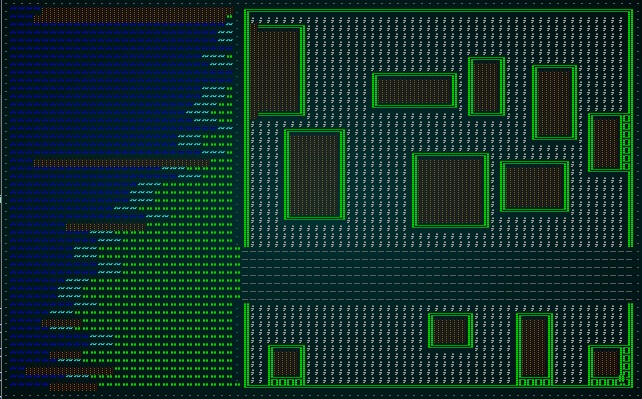Screen dimensions: 642x399
Task: Select the building attached to the upper compound's left wall
Action: click(278, 70)
